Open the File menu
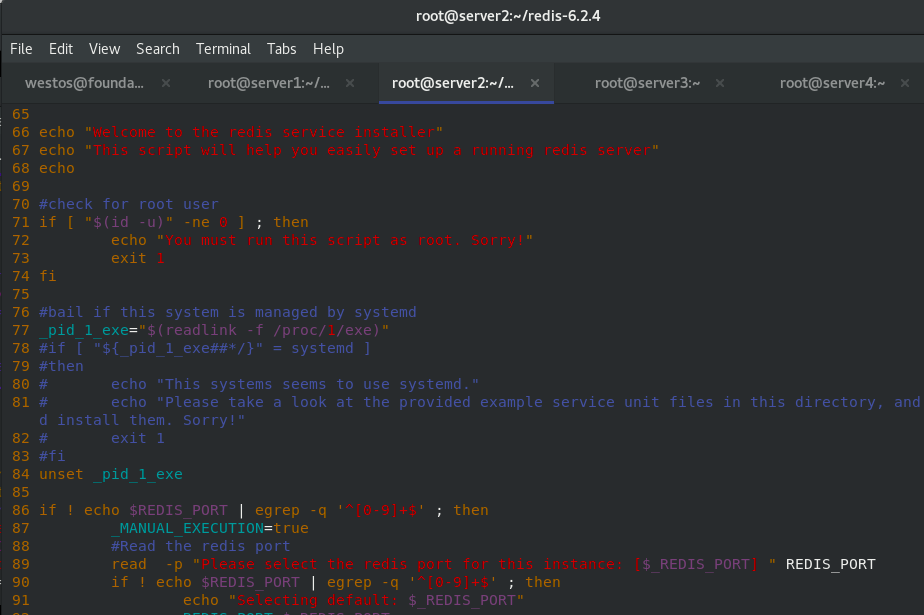 tap(21, 49)
